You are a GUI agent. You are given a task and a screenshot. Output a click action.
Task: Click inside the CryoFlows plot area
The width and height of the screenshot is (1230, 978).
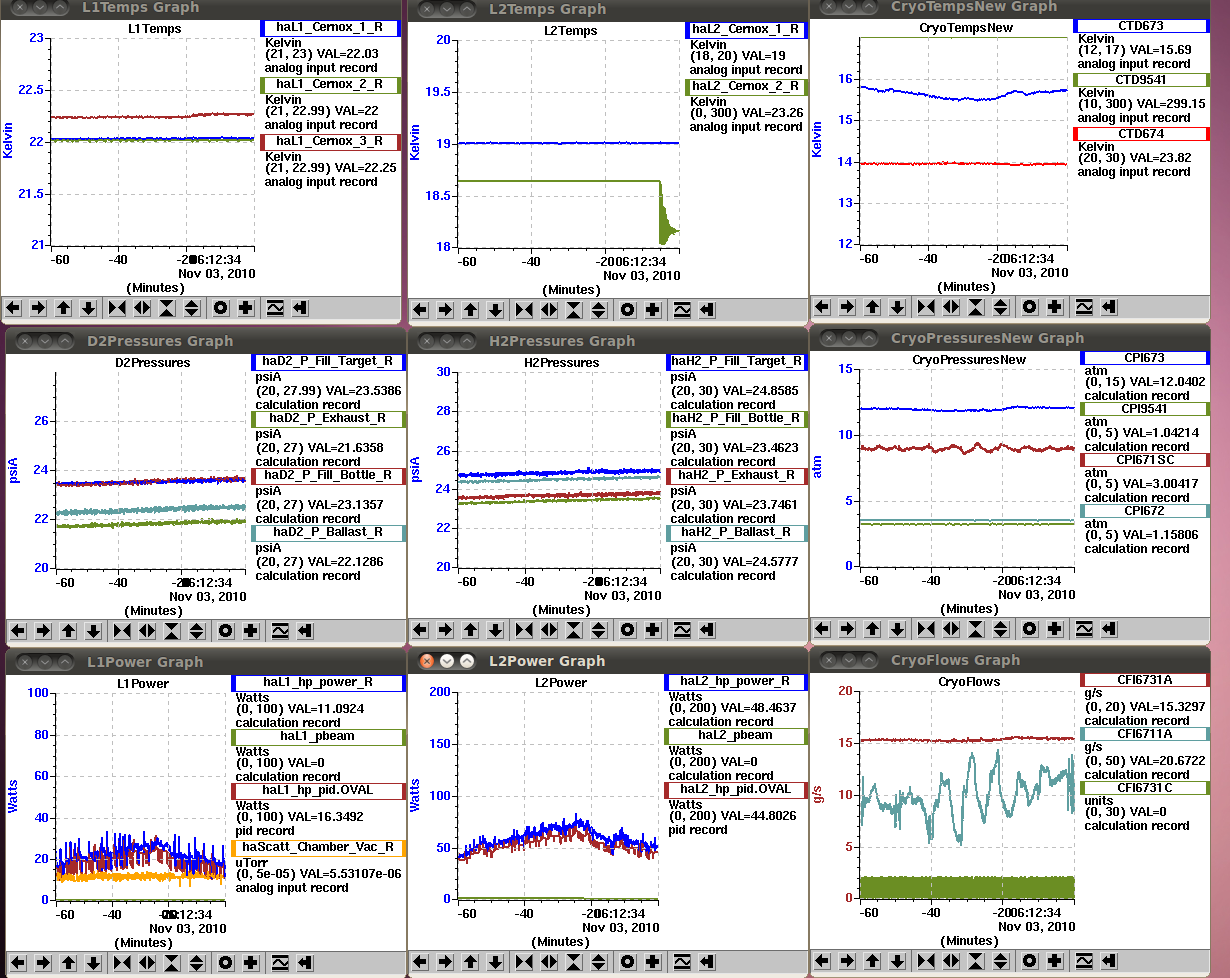coord(966,795)
